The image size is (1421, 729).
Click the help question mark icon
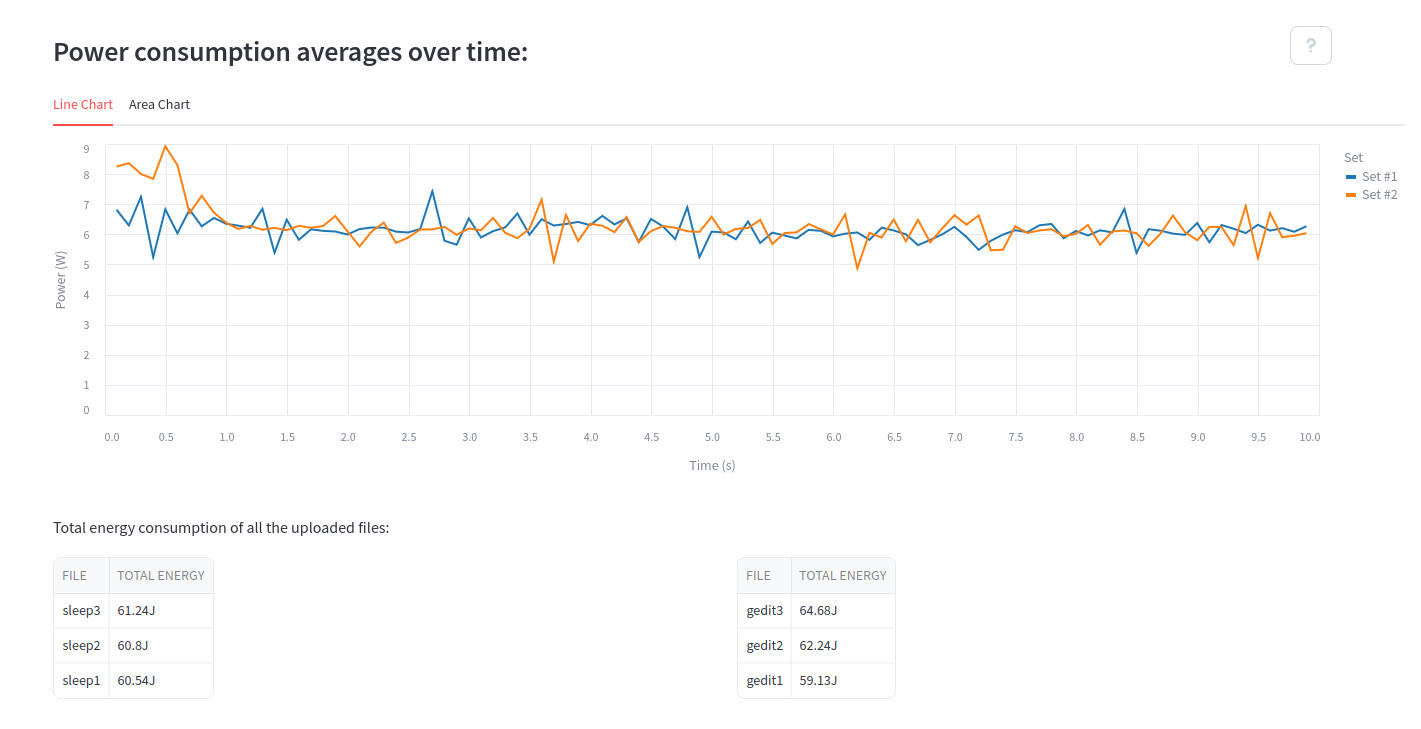[1310, 45]
